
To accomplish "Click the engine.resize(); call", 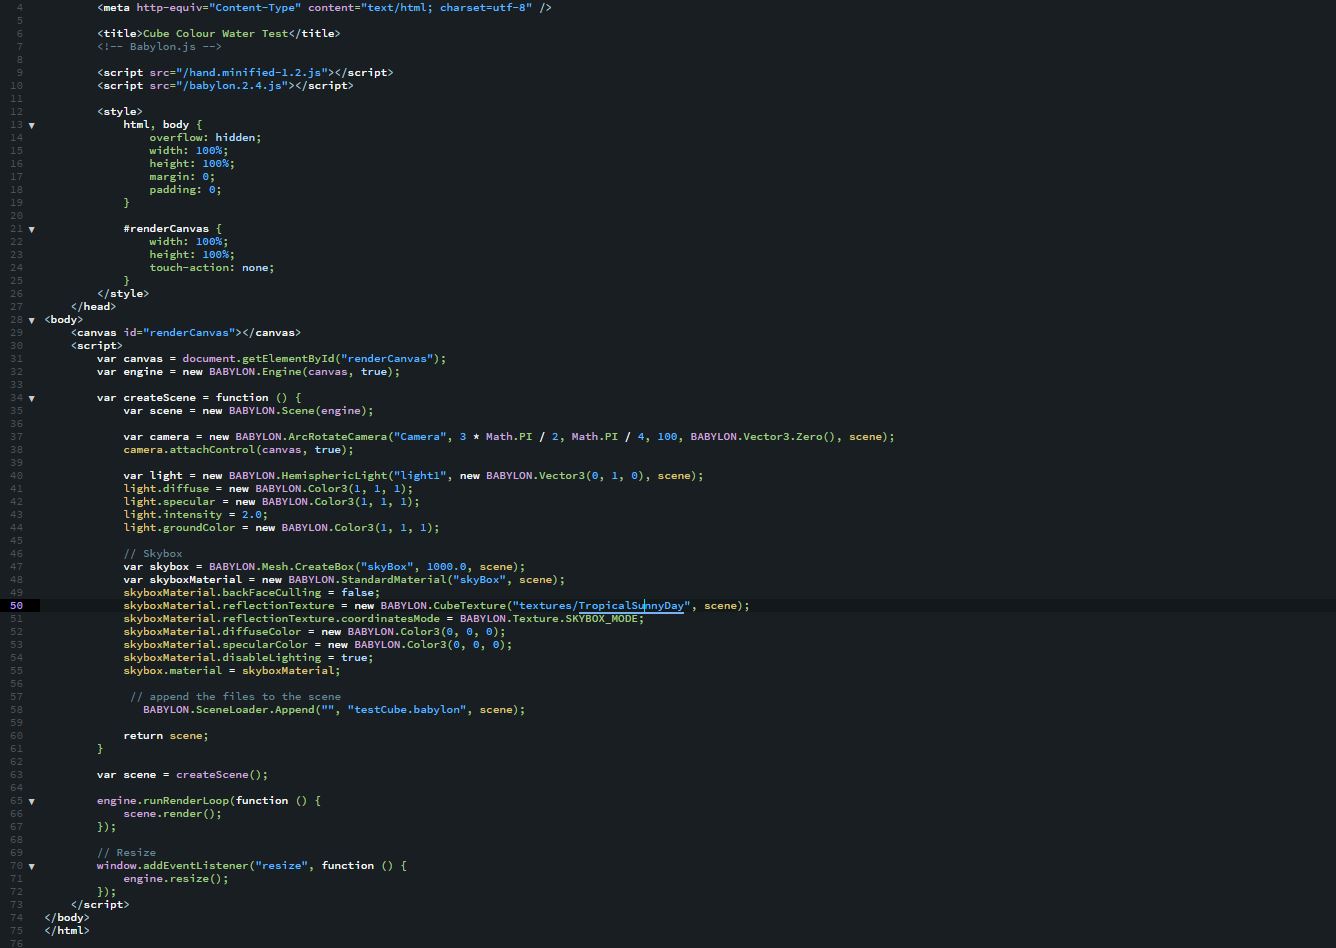I will tap(175, 878).
